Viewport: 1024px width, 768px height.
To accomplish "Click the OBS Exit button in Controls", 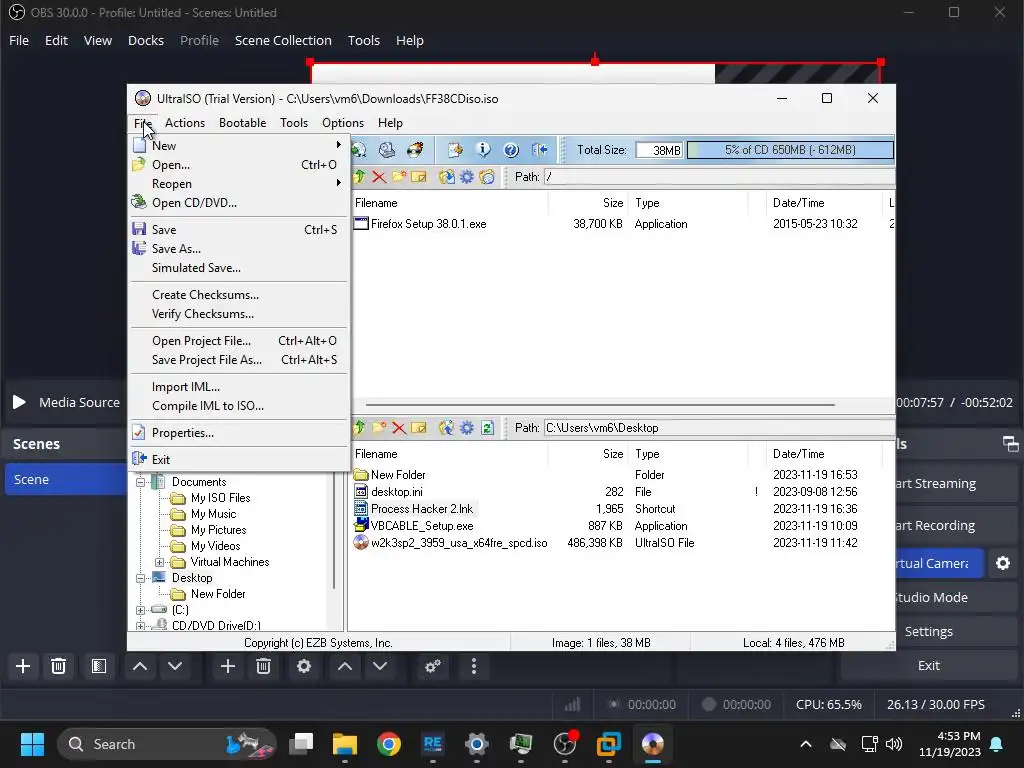I will [928, 665].
